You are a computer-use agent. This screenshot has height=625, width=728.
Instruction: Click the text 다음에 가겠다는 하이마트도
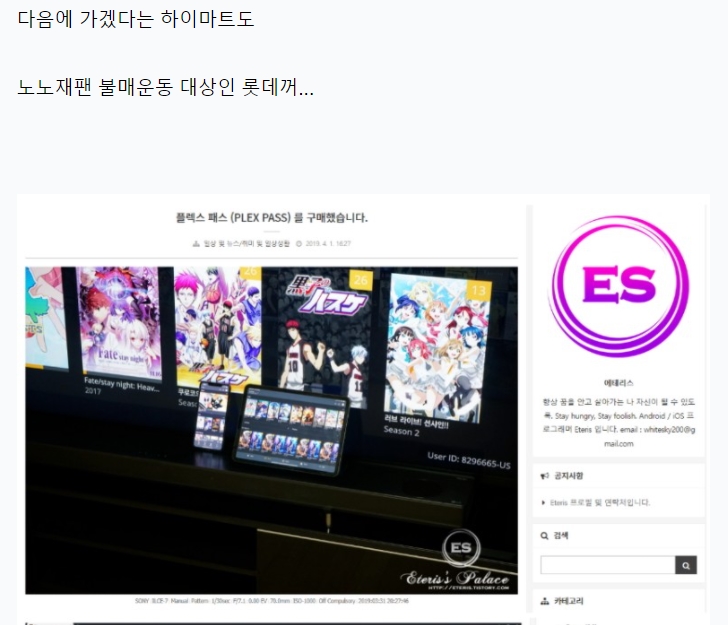click(x=136, y=20)
